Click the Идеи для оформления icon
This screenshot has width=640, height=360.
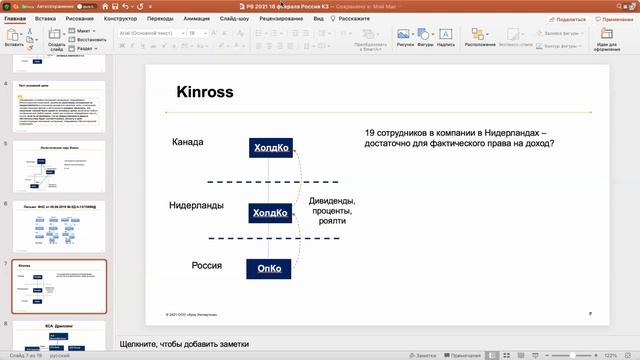click(x=607, y=34)
